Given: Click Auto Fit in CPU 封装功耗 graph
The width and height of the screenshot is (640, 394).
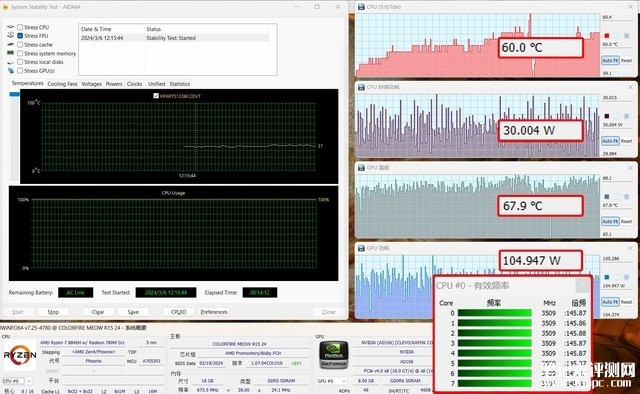Looking at the screenshot, I should tap(610, 141).
